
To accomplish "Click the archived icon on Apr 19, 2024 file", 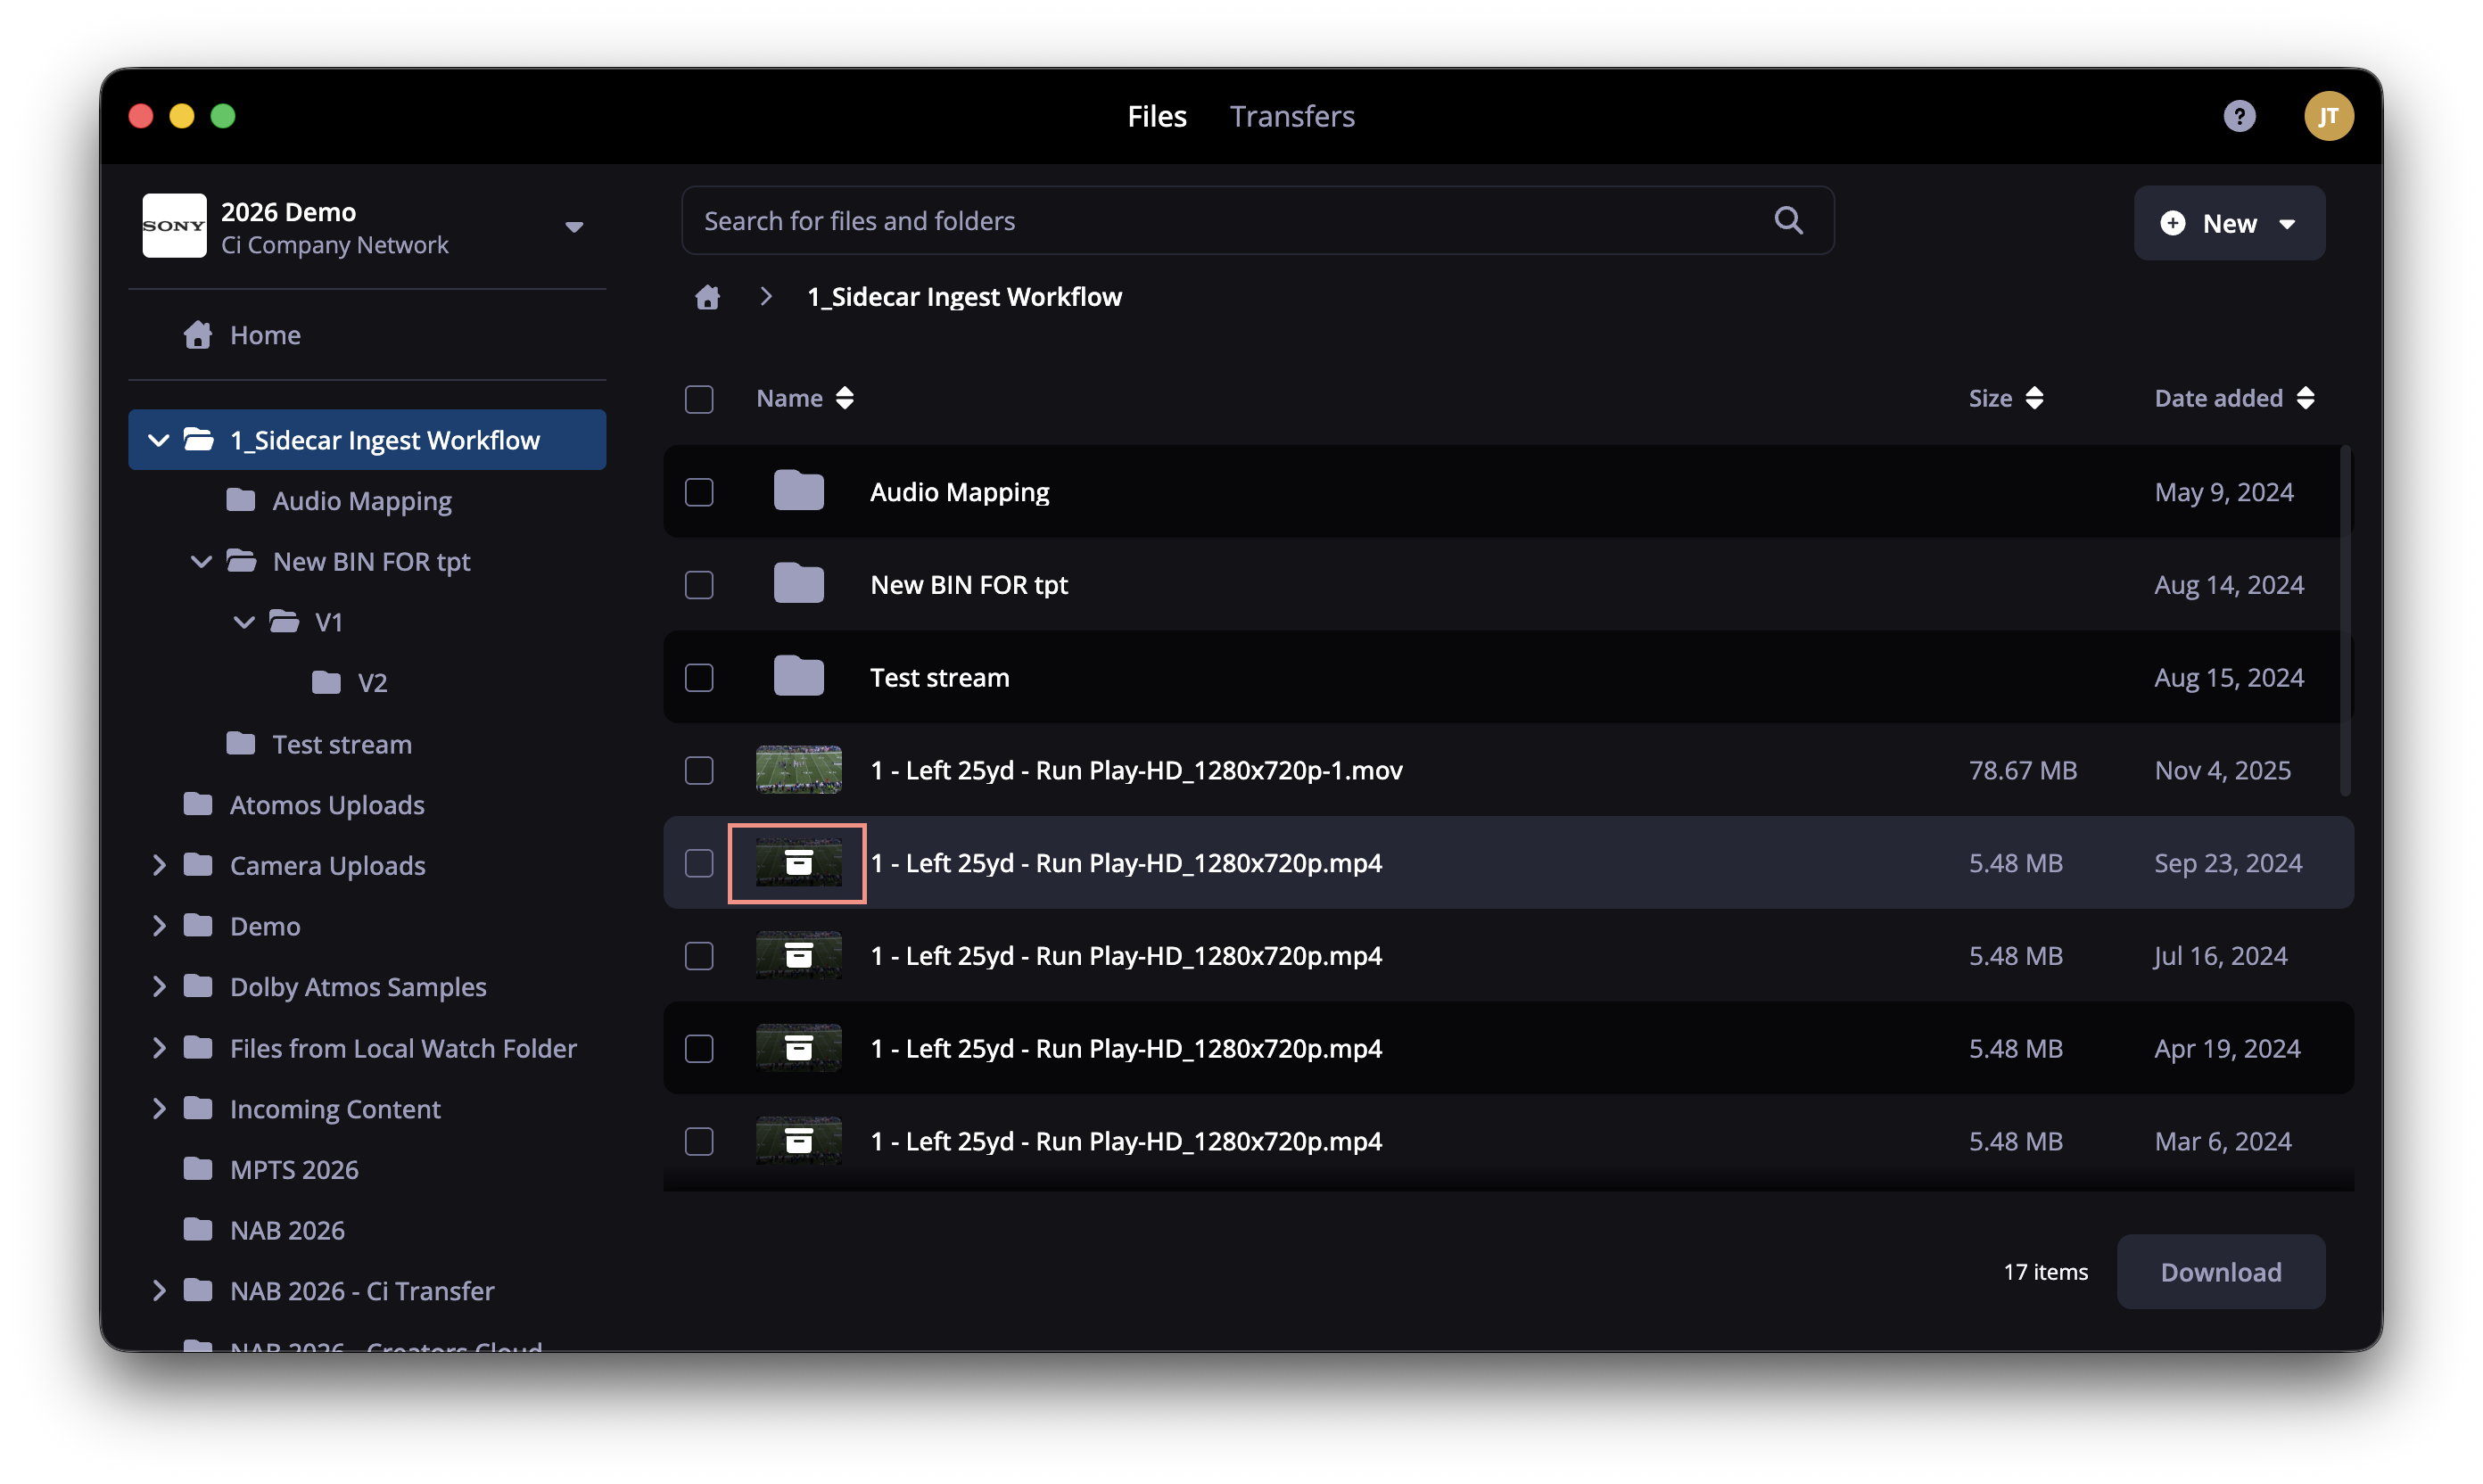I will coord(798,1048).
